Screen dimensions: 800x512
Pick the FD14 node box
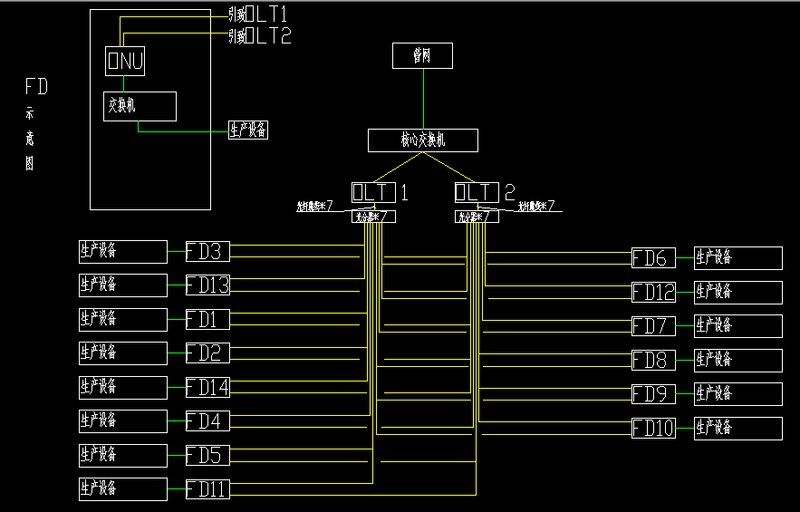click(208, 387)
